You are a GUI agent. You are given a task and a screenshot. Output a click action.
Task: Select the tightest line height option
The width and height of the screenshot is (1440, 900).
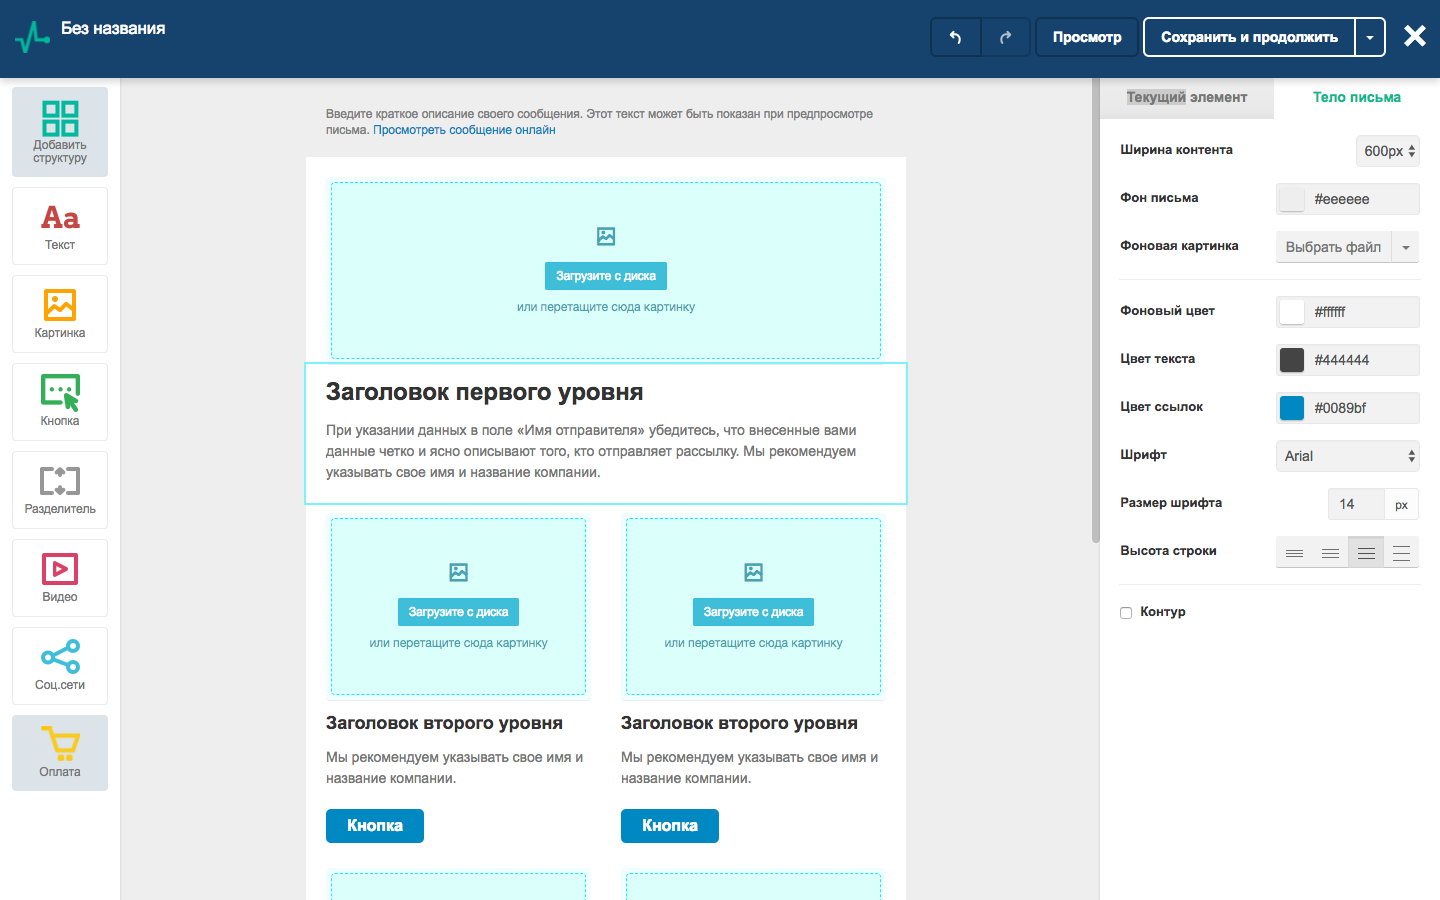point(1295,551)
